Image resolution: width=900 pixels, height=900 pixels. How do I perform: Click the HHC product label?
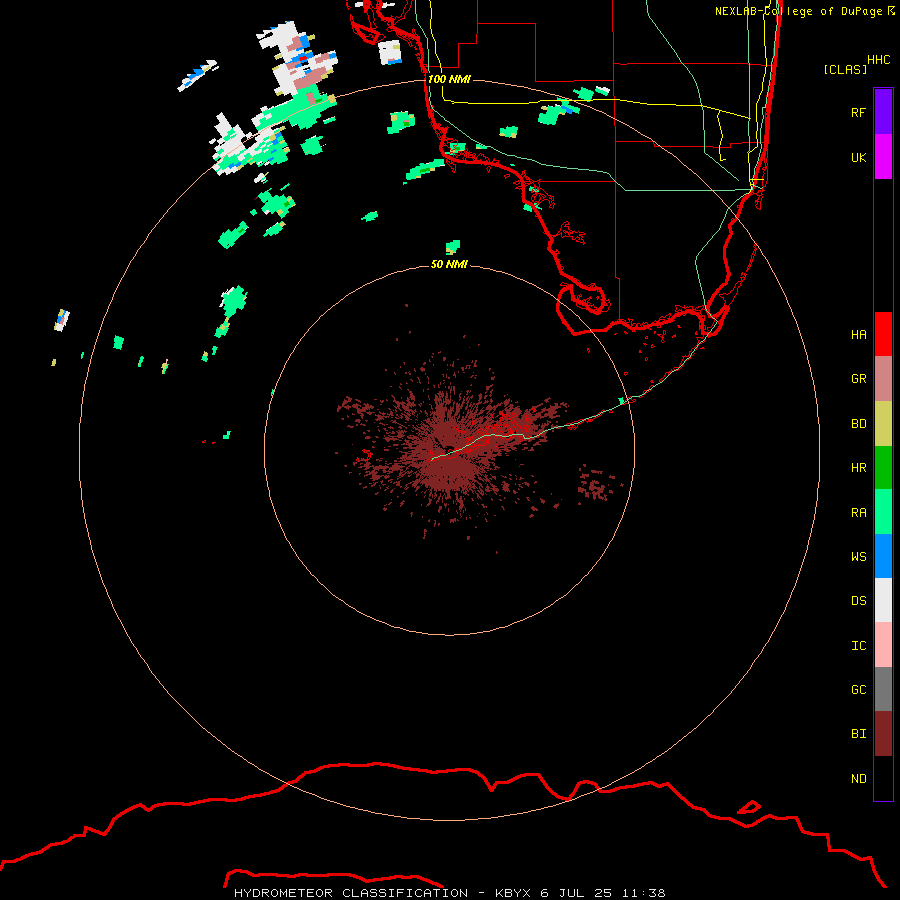[x=878, y=60]
